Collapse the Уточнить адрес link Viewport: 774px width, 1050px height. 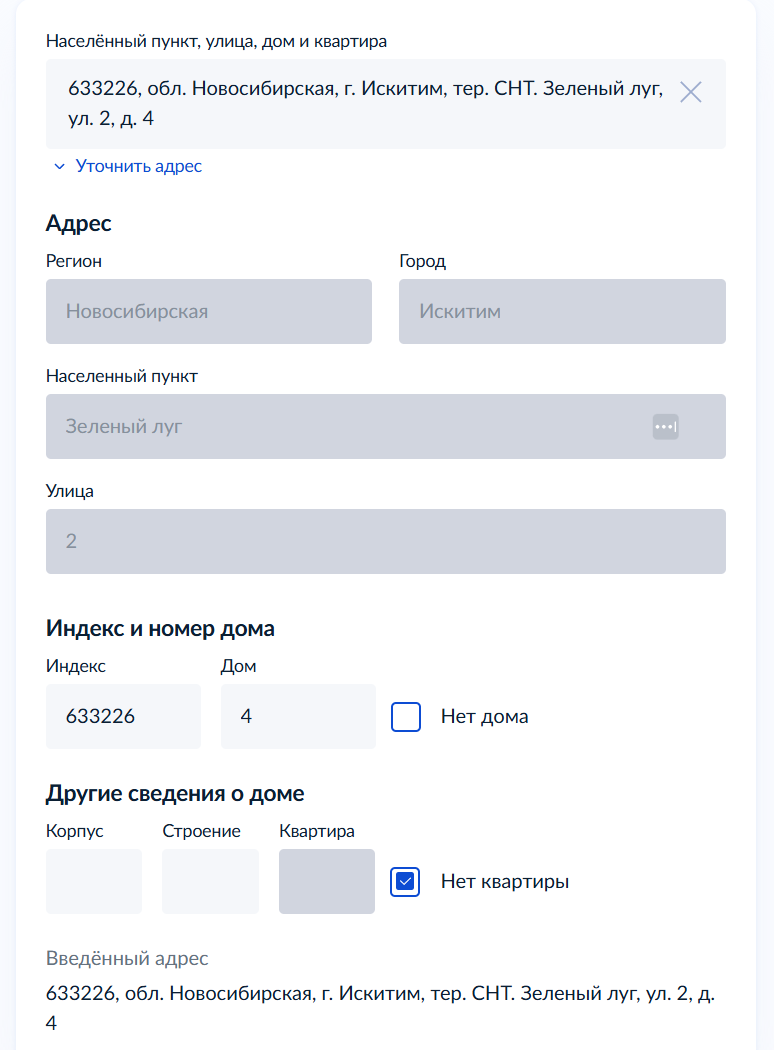point(138,166)
